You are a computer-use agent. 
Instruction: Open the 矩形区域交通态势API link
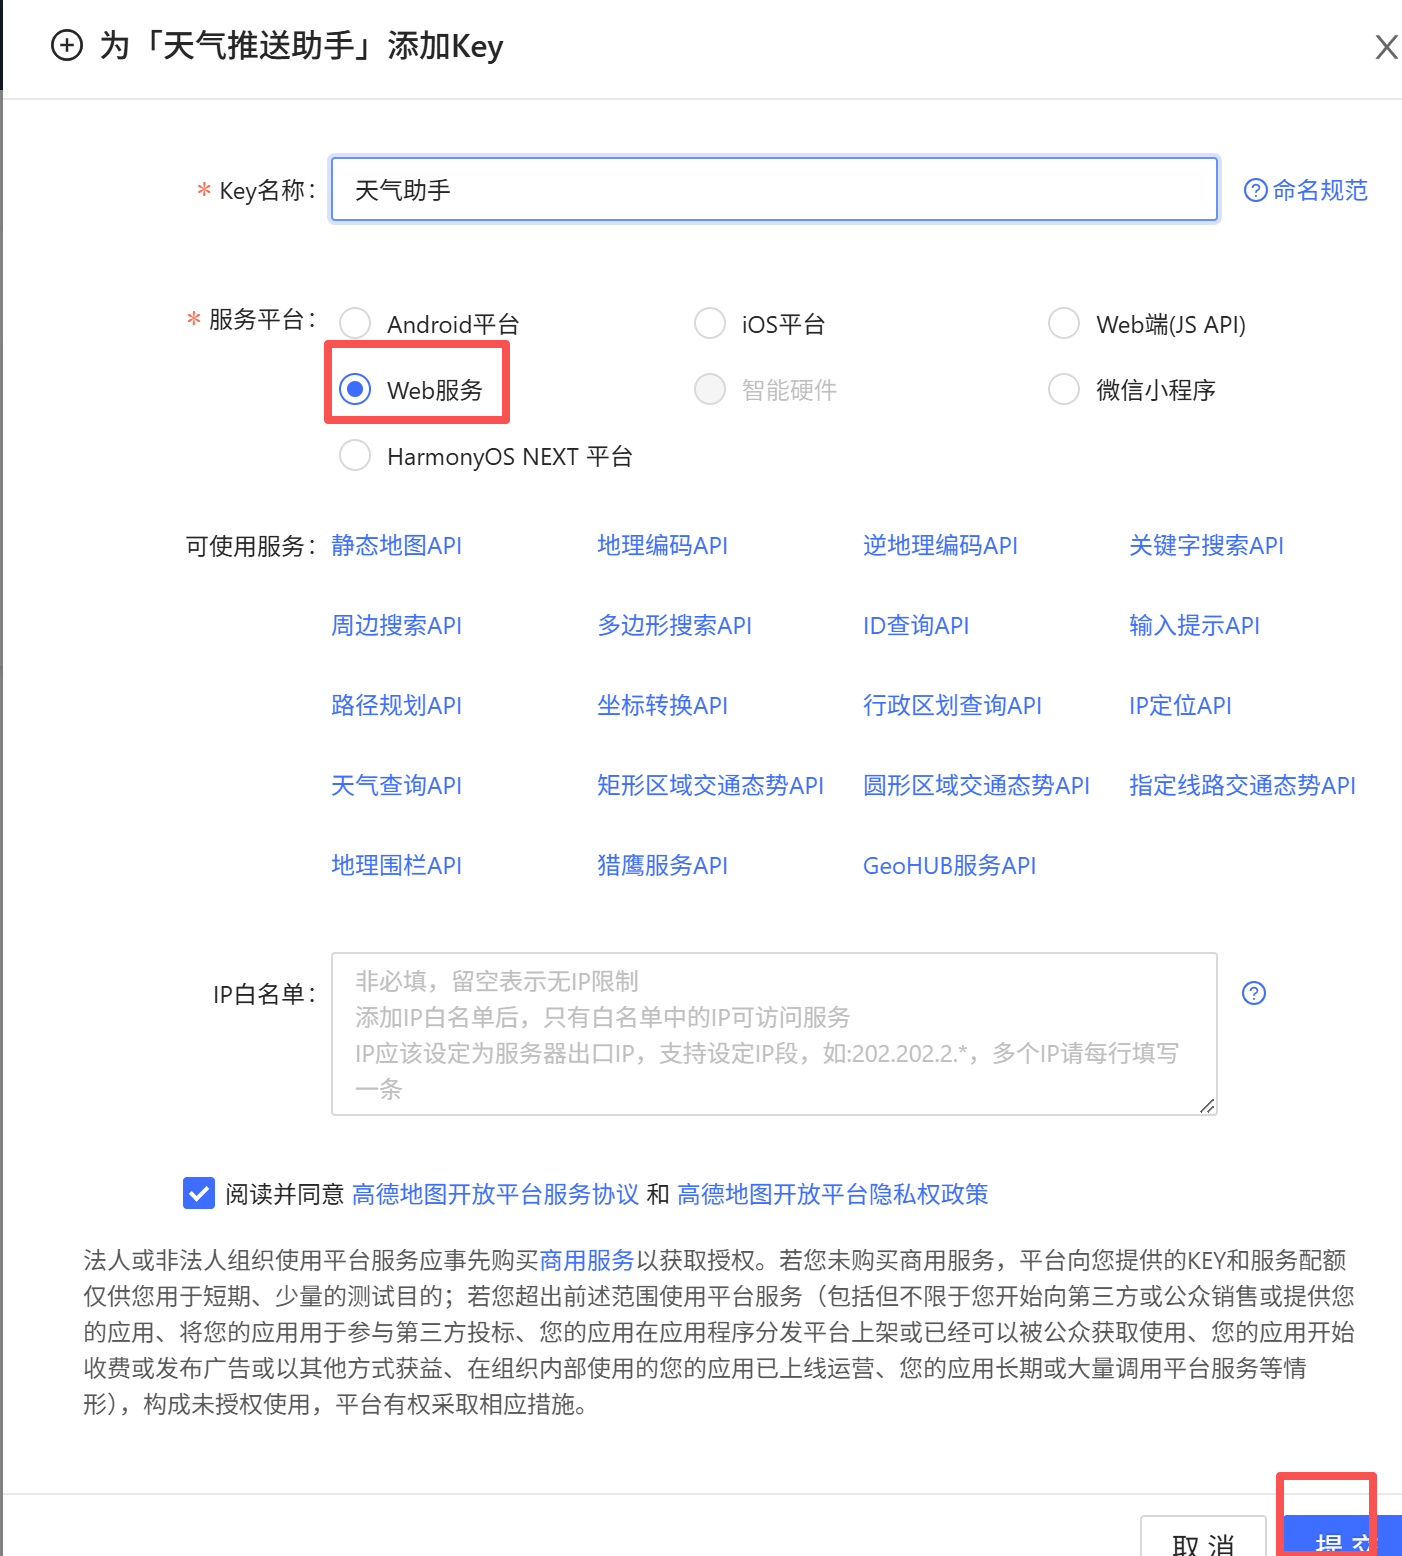pos(710,785)
